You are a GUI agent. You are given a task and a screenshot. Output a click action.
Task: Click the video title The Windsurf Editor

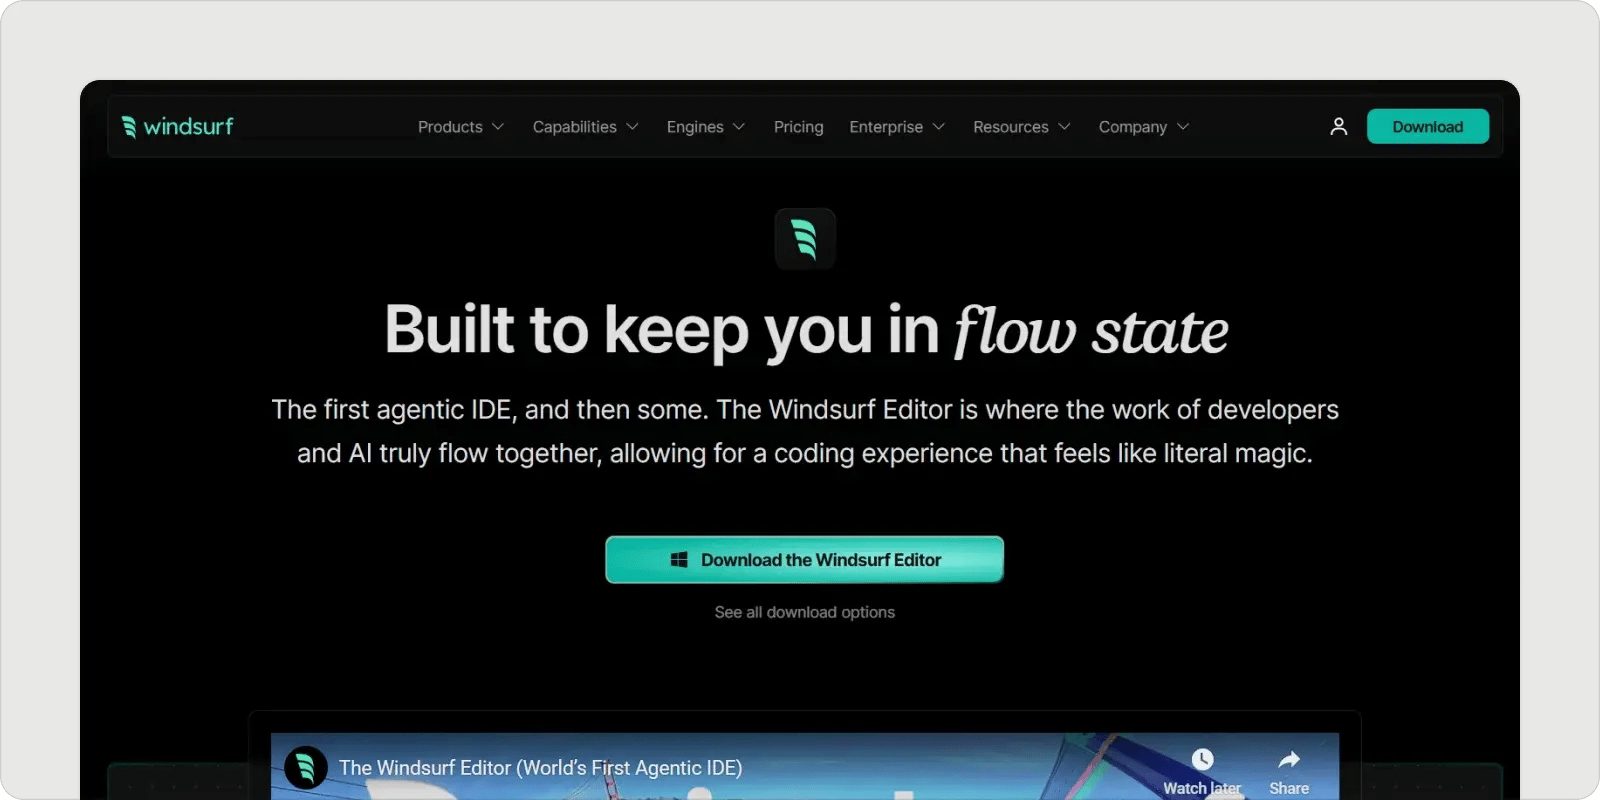pyautogui.click(x=540, y=768)
